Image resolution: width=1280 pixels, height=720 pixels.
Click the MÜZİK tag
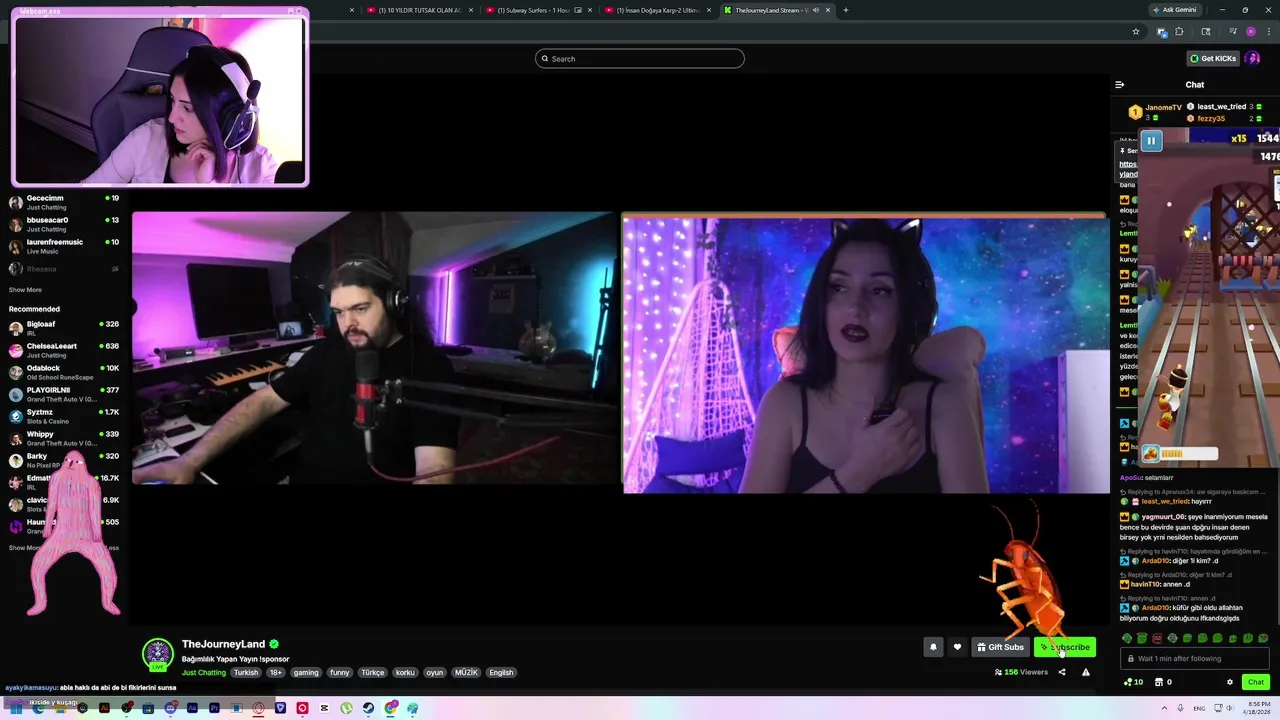466,673
